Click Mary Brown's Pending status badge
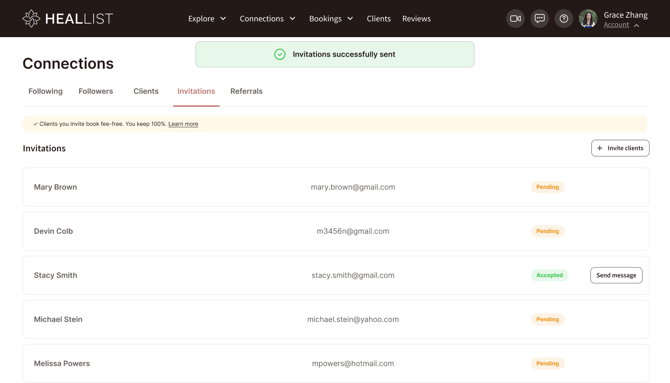 pos(547,187)
